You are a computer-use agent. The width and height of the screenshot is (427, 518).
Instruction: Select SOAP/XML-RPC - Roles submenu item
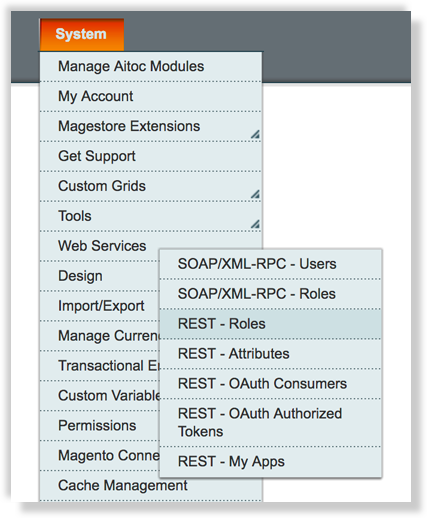(270, 294)
